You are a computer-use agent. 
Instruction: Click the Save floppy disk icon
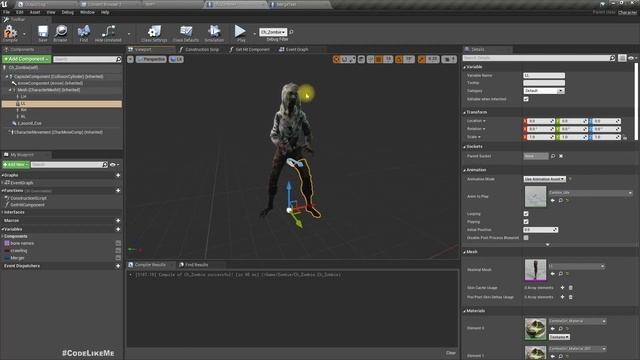(42, 31)
